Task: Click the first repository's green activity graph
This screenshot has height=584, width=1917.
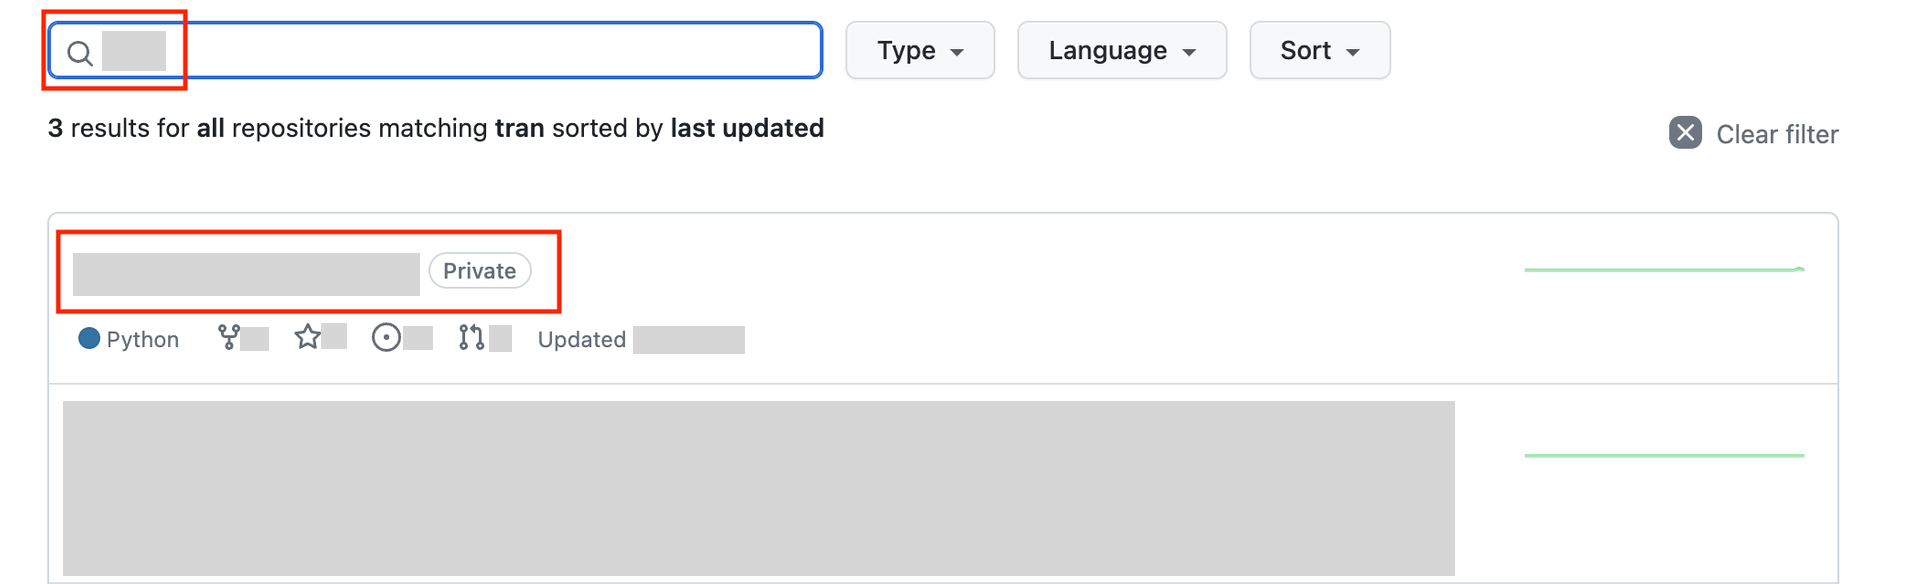Action: click(1664, 269)
